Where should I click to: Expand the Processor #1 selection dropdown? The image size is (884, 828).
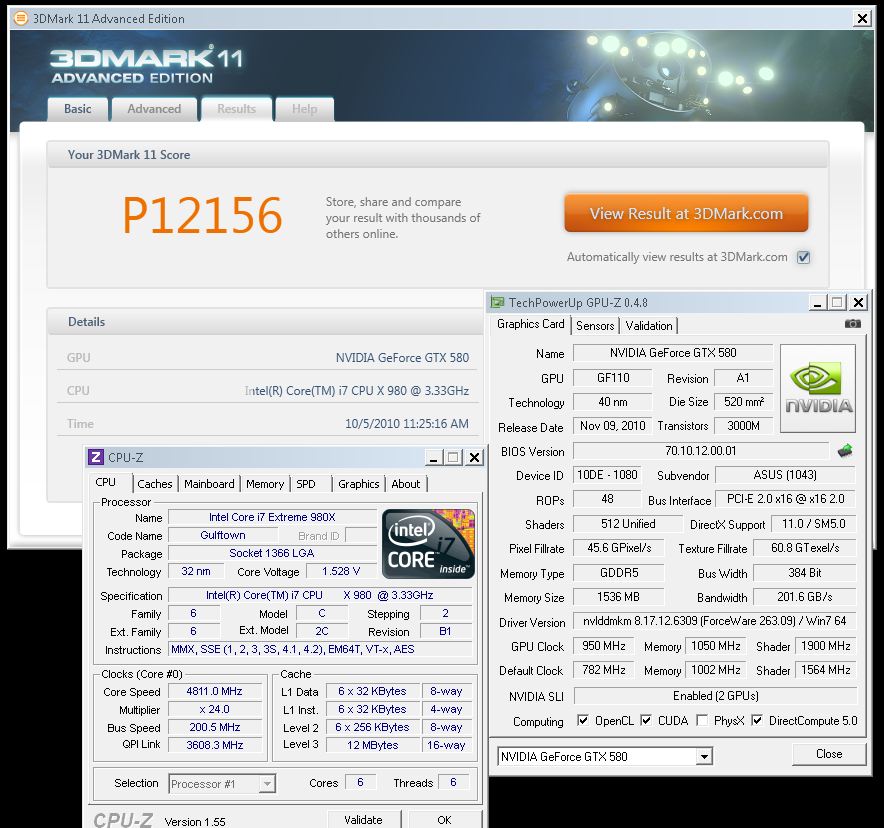(267, 784)
